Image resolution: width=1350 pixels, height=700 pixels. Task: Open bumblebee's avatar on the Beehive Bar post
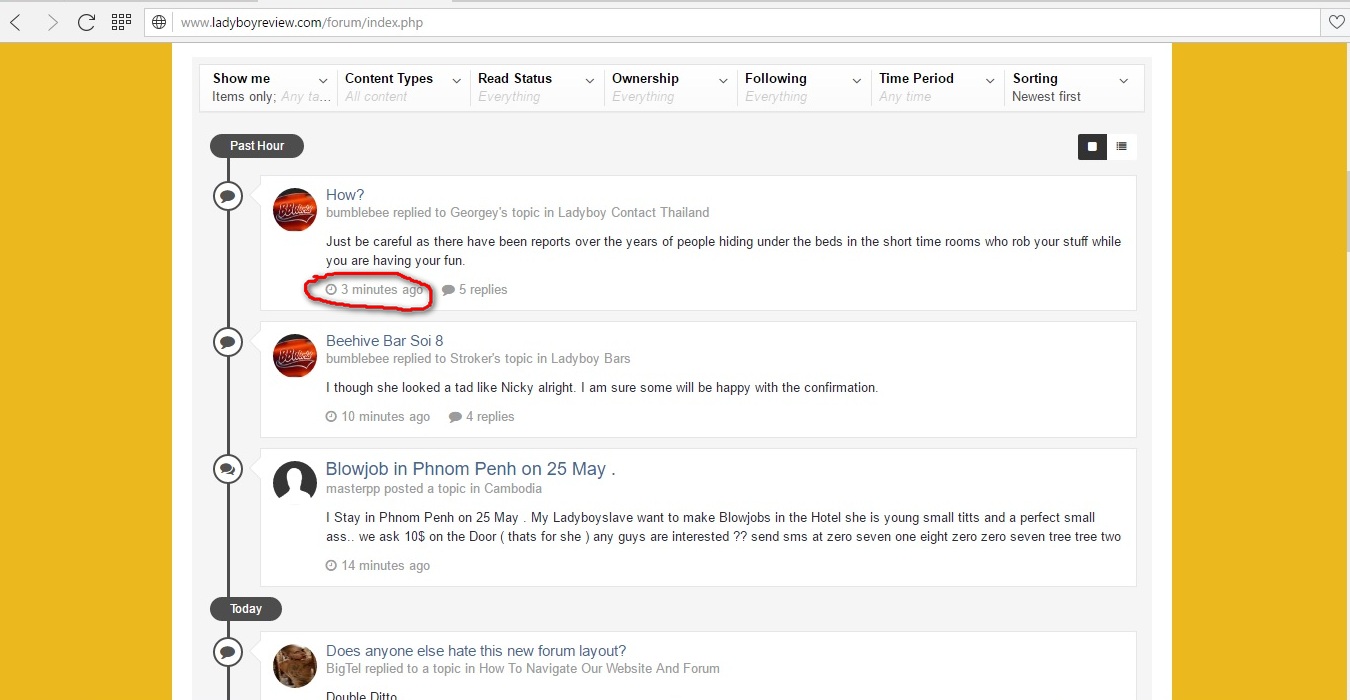click(x=295, y=356)
